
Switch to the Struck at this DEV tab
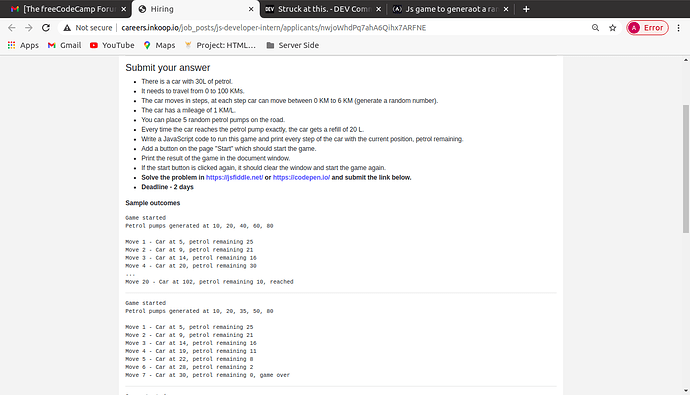323,9
